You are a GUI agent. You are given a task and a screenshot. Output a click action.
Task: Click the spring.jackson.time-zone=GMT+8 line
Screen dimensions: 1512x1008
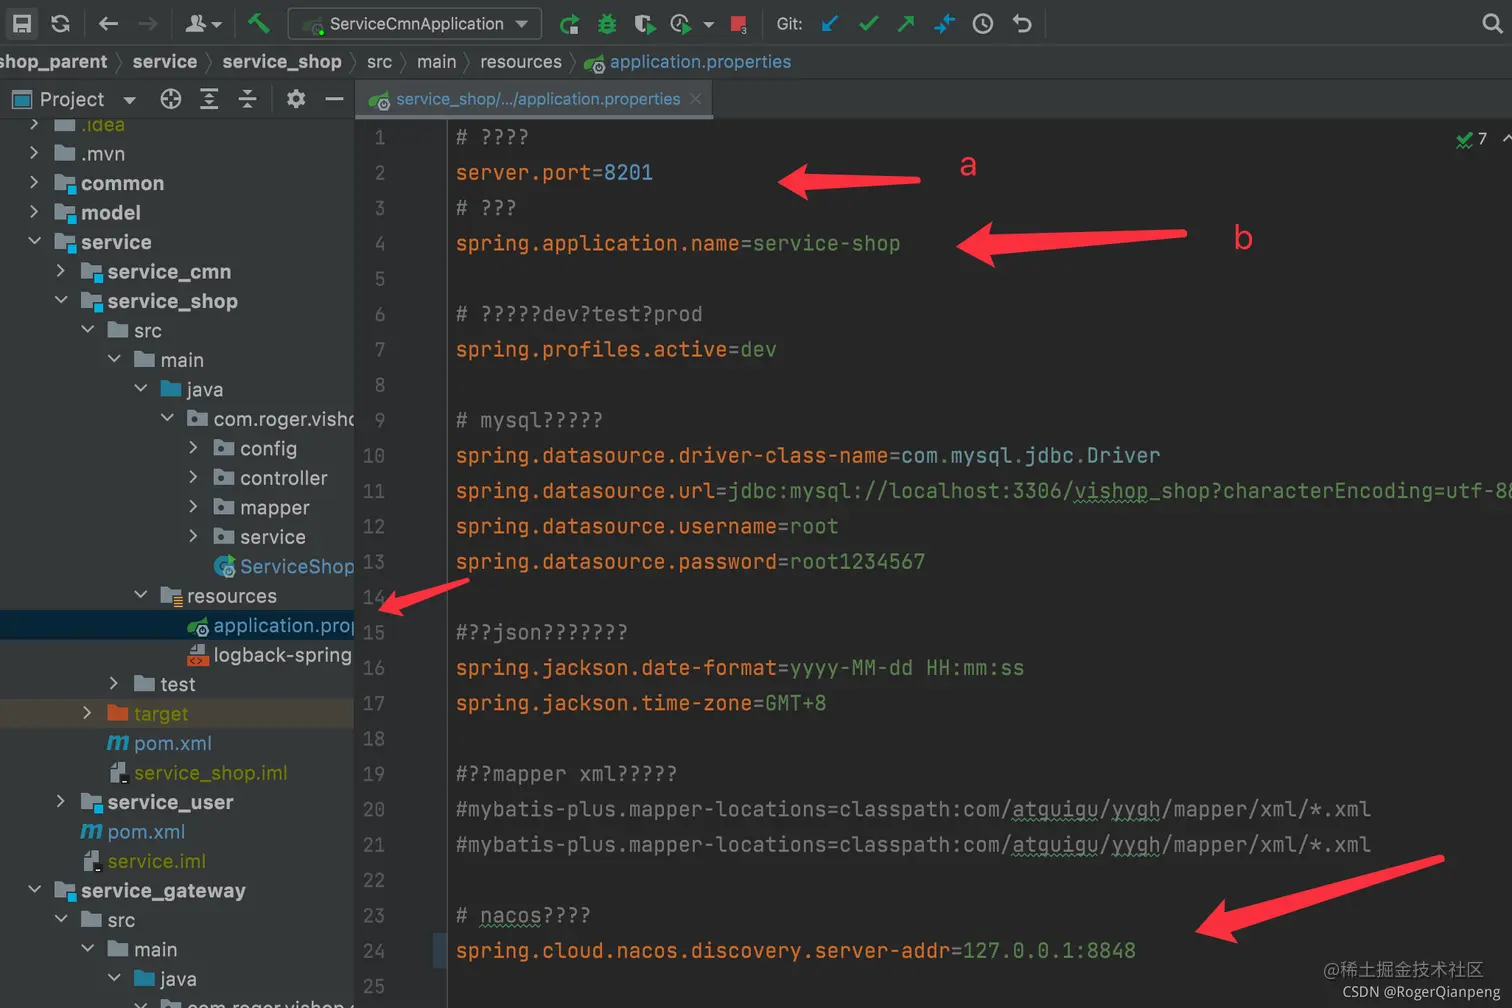(x=641, y=703)
